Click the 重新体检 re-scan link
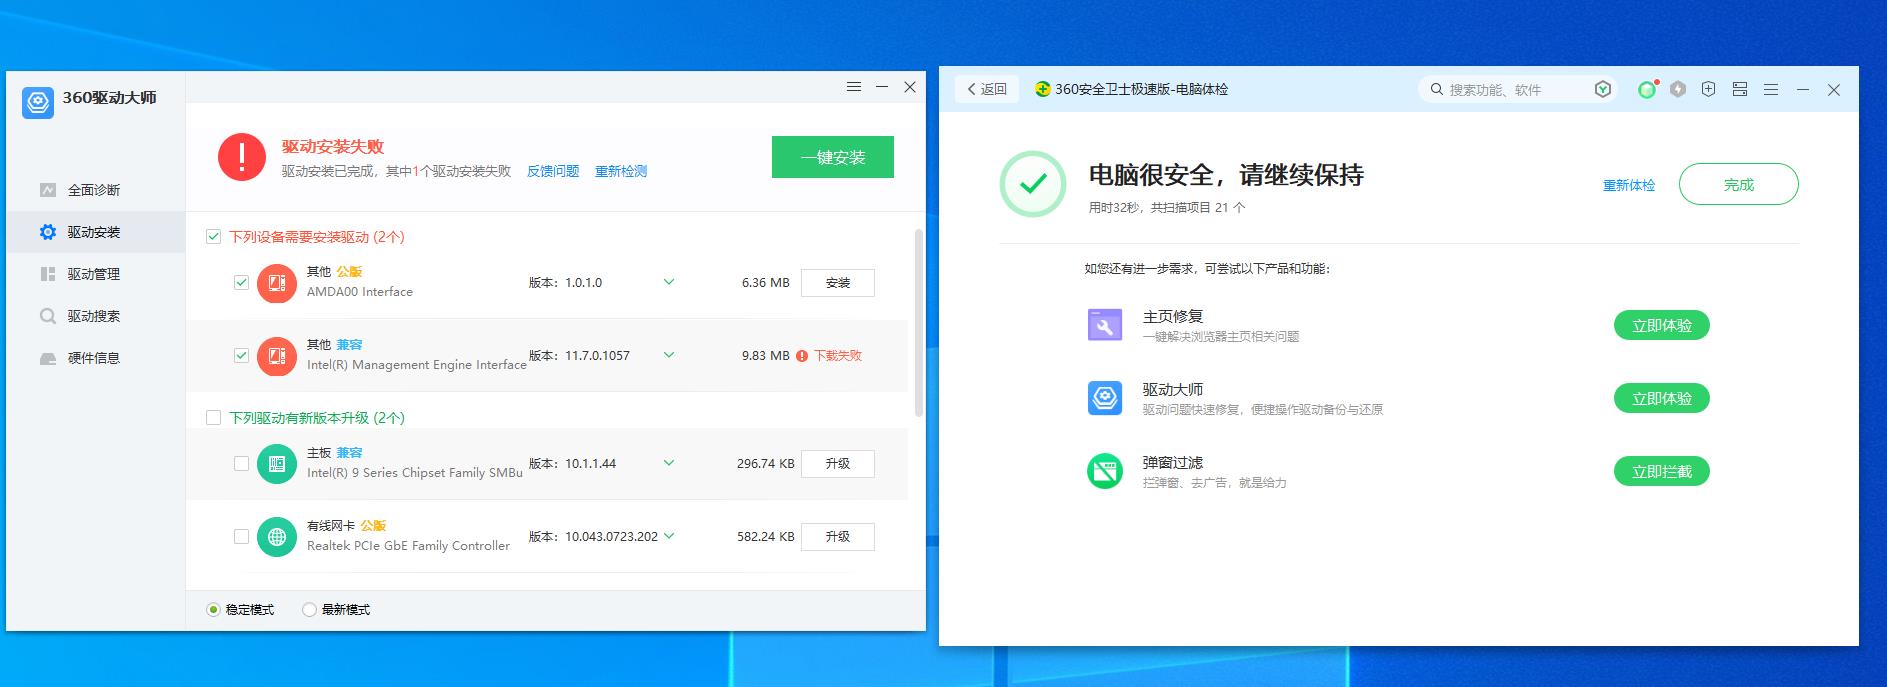 tap(1629, 185)
